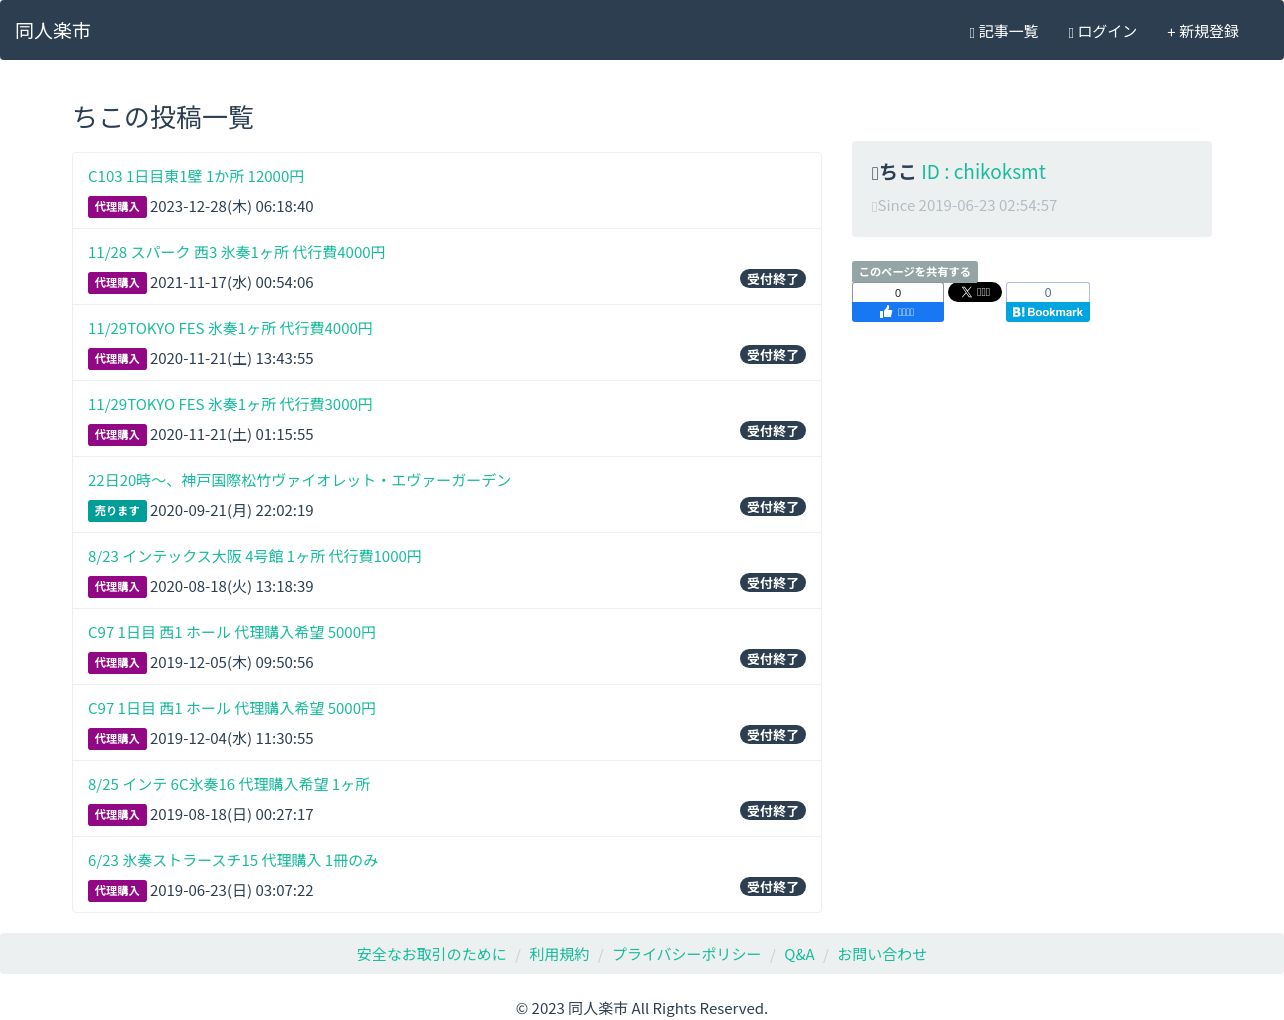This screenshot has width=1284, height=1020.
Task: Click 受付終了 badge on 6/23 氷奏ストラースチ15 post
Action: tap(773, 887)
